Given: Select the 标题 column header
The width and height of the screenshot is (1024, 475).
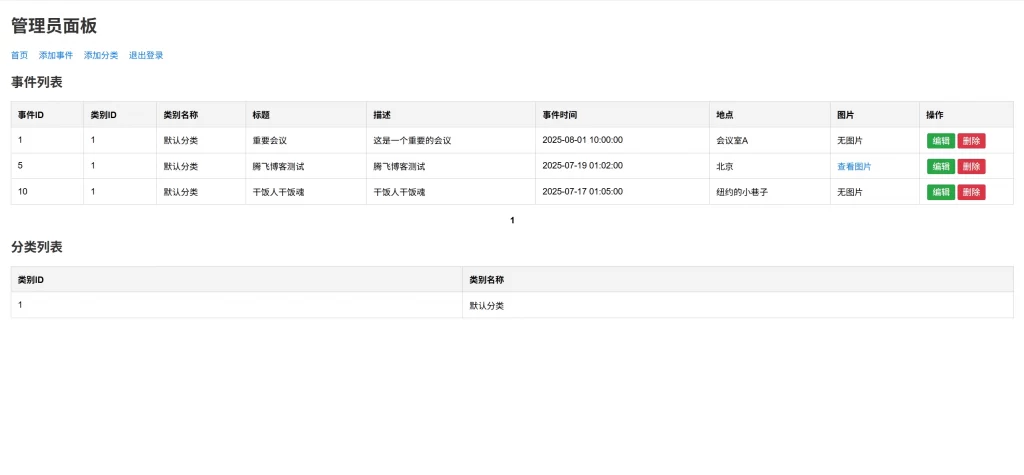Looking at the screenshot, I should click(261, 115).
